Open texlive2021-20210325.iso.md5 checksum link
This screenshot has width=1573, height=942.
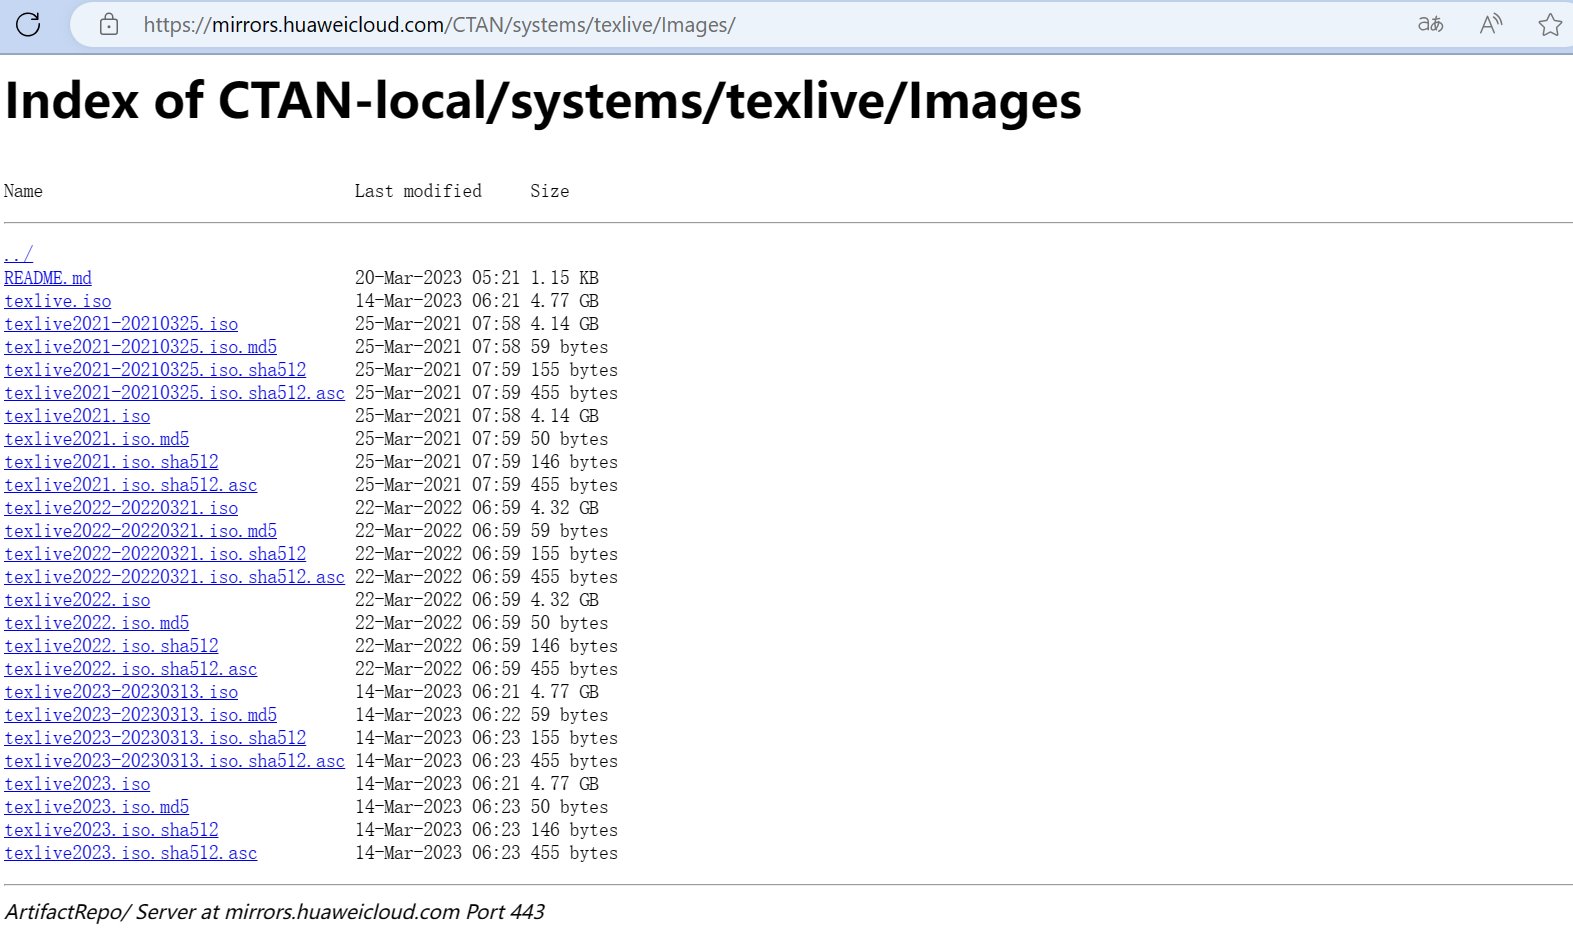click(x=141, y=347)
